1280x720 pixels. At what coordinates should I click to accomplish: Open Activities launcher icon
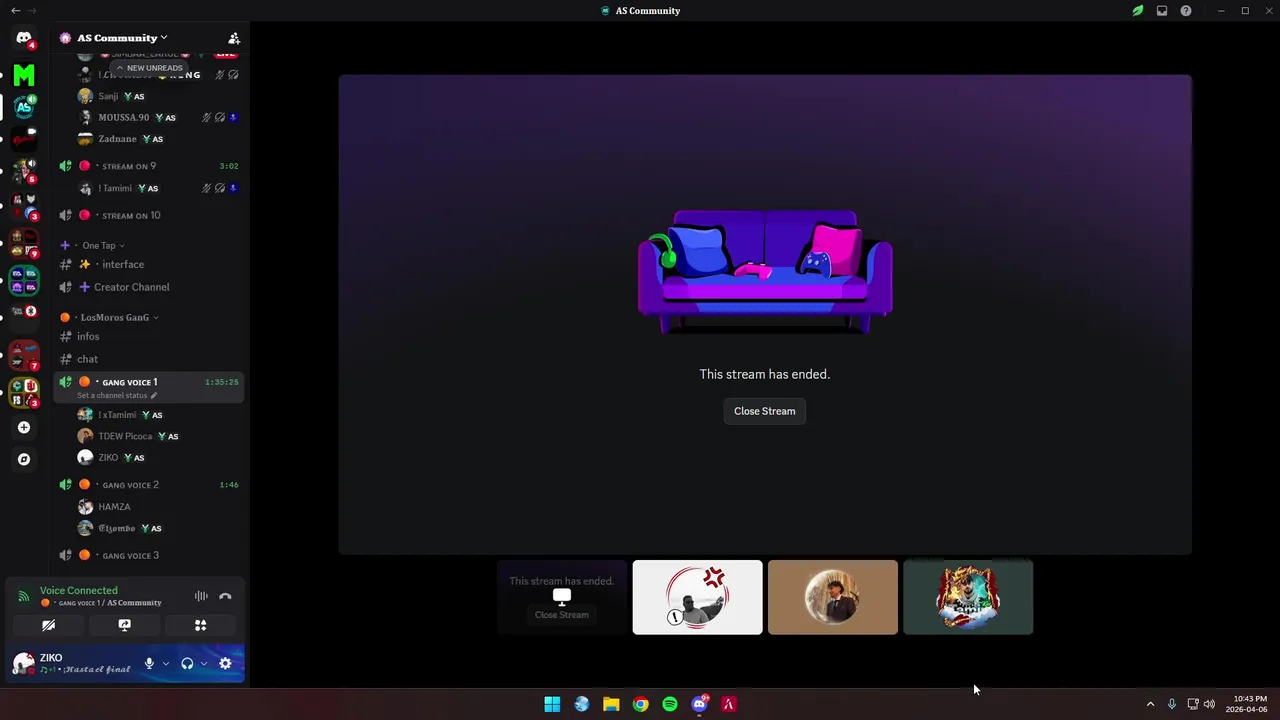click(x=200, y=625)
